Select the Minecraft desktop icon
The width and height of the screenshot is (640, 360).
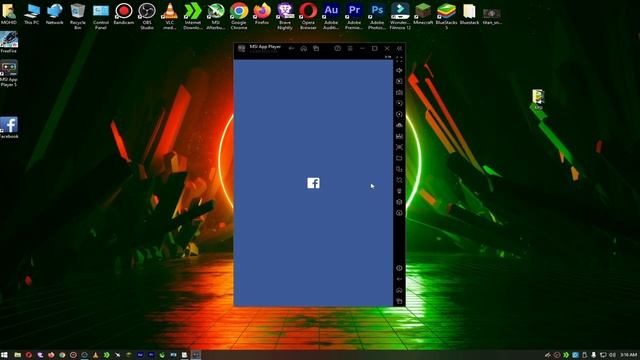pos(423,14)
